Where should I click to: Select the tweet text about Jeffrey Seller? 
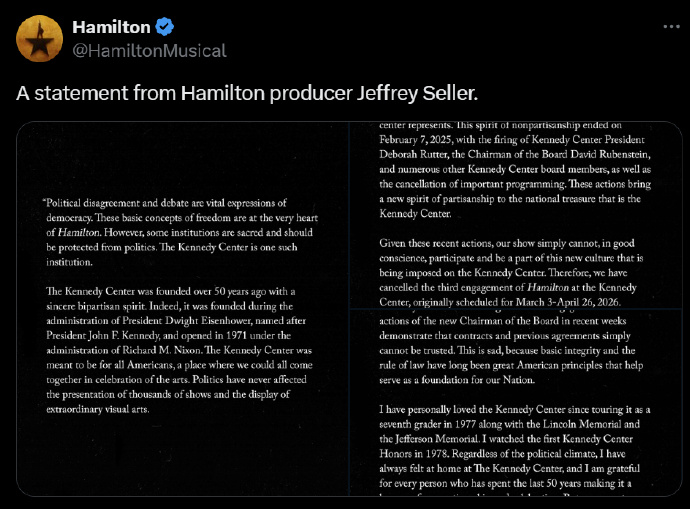[x=247, y=93]
